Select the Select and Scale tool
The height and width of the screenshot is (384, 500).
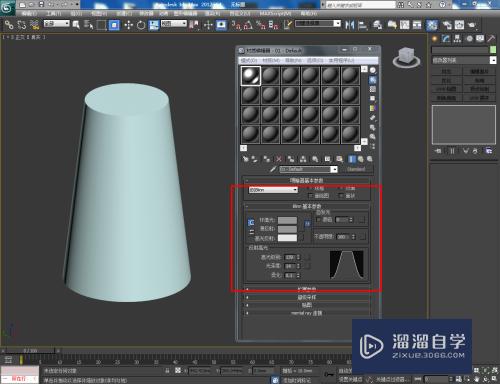(154, 25)
